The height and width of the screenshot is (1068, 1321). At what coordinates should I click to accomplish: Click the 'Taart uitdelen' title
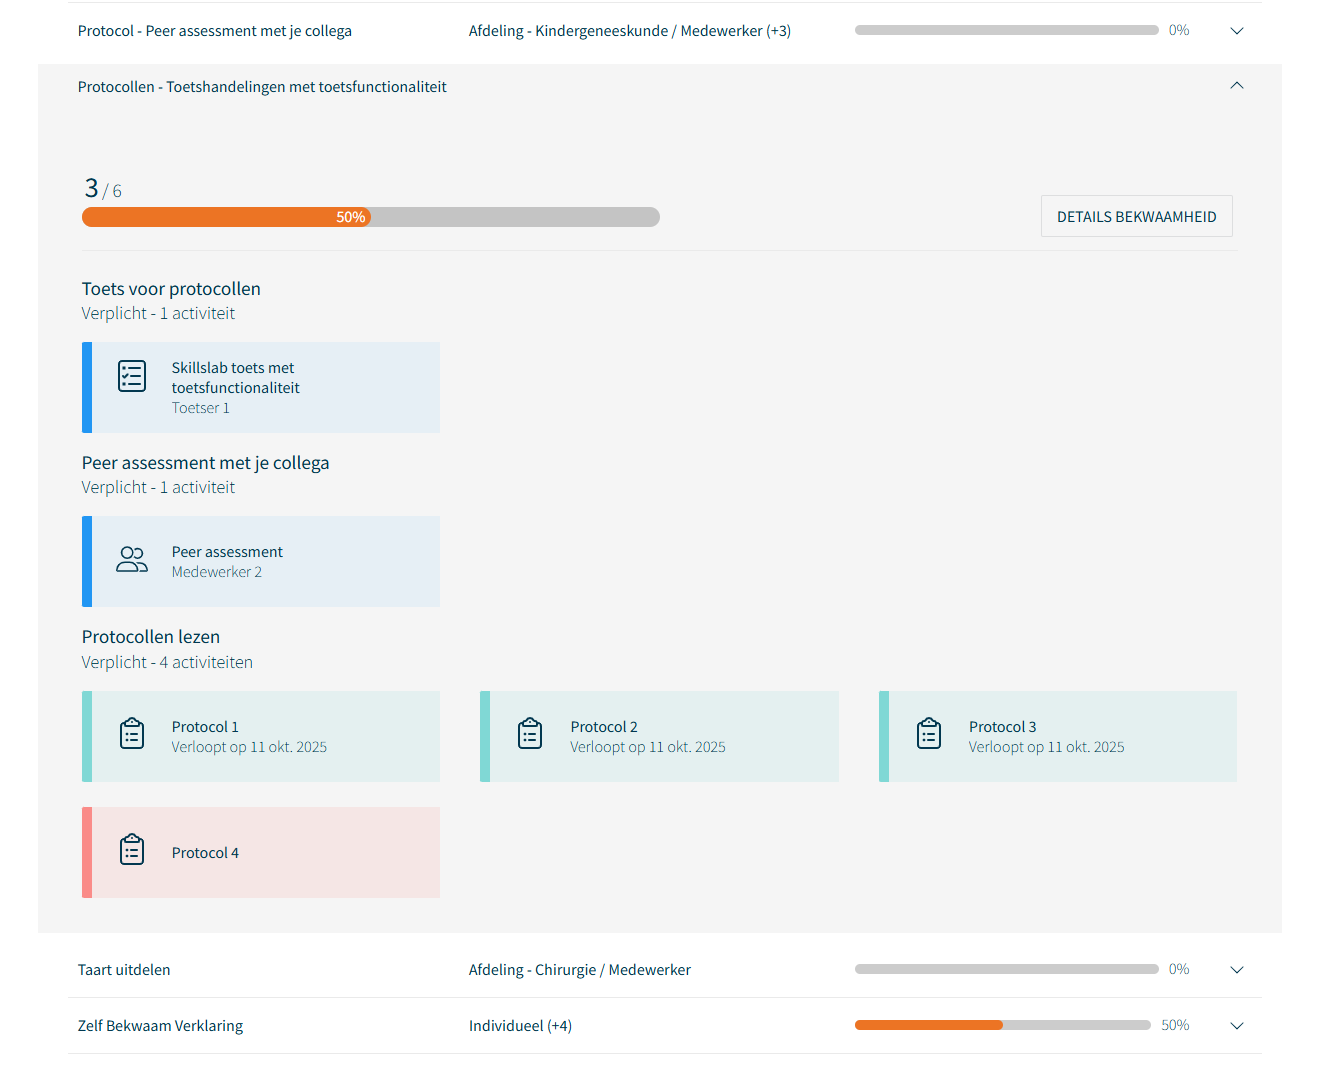click(124, 970)
